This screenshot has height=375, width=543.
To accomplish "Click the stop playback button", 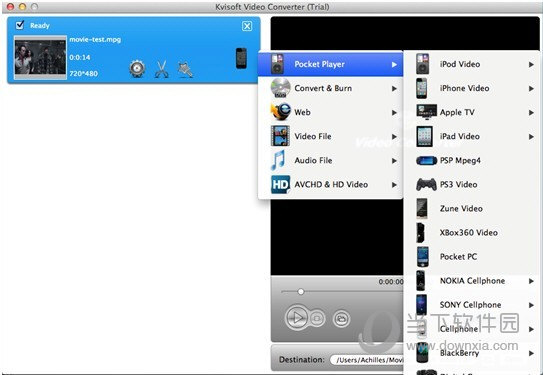I will pos(317,318).
